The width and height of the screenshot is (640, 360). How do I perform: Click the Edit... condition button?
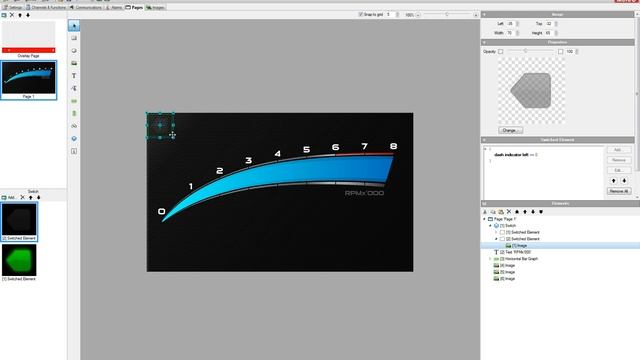(618, 170)
